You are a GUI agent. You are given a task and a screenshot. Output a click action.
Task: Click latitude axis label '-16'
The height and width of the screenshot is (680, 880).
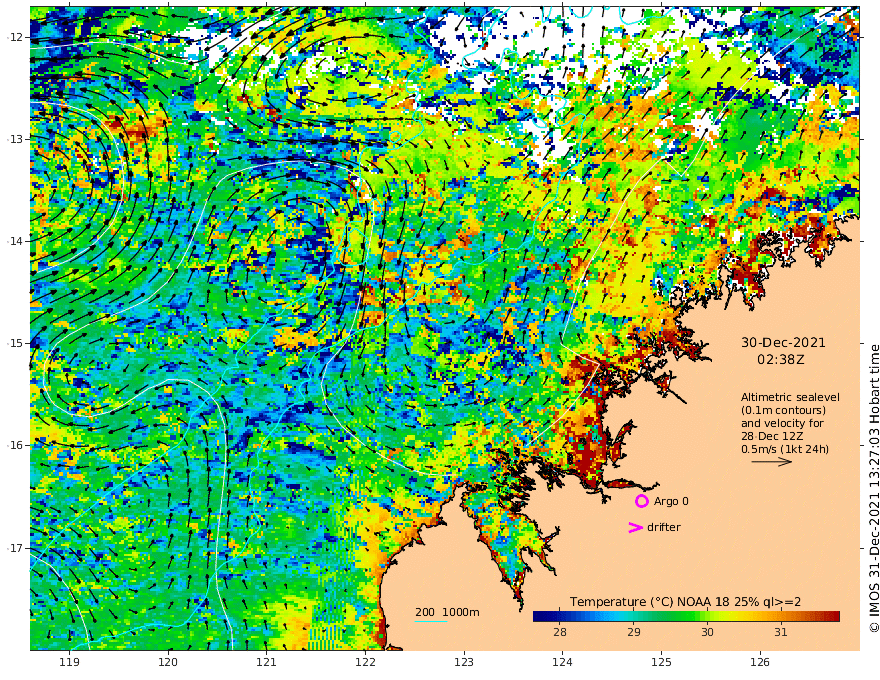tap(15, 445)
